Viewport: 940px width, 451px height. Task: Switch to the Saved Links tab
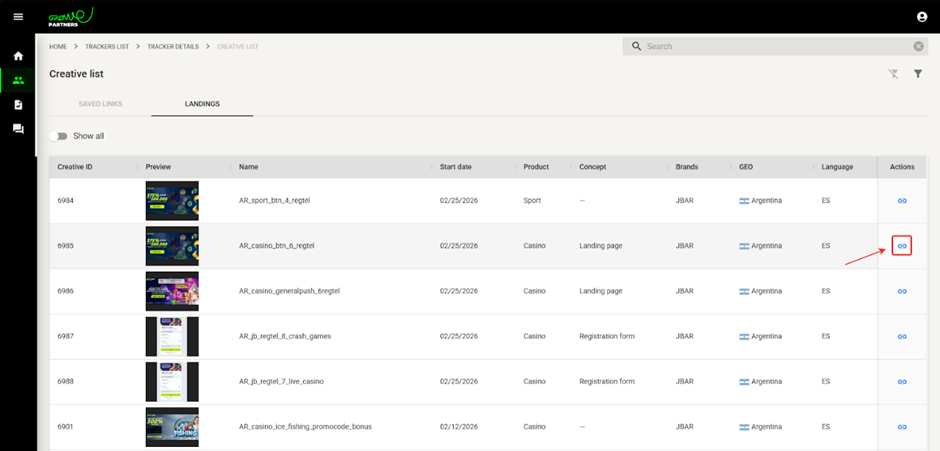click(x=100, y=104)
